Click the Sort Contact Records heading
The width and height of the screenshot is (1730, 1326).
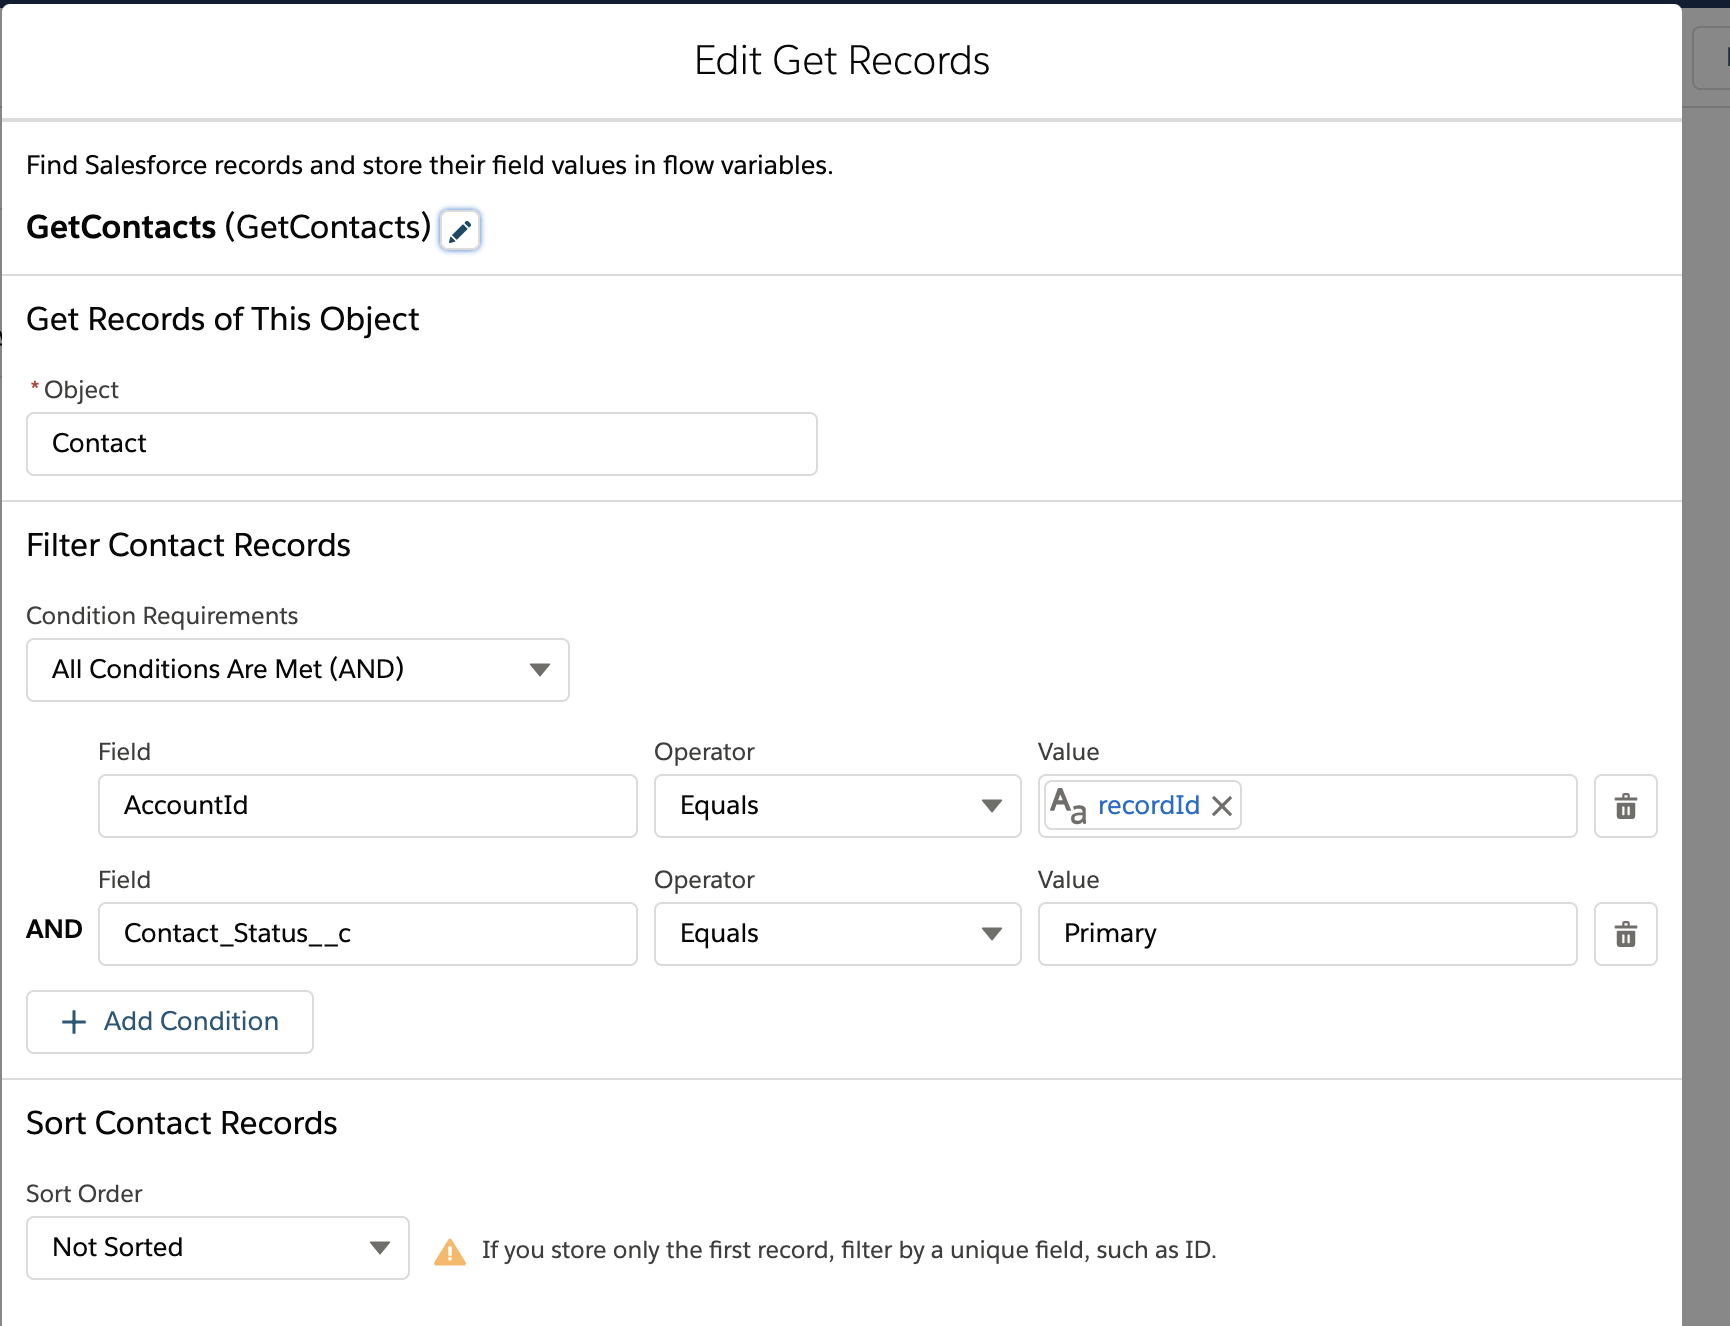(x=182, y=1124)
